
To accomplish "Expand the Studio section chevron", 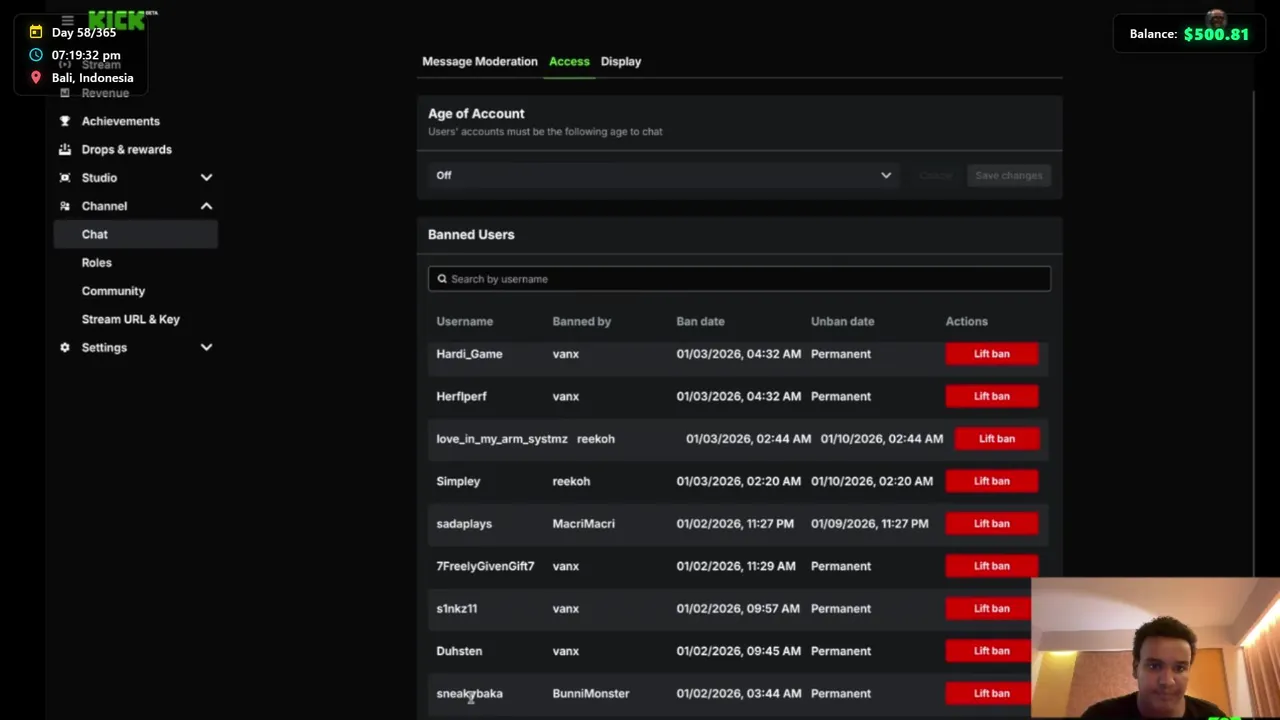I will (x=206, y=177).
